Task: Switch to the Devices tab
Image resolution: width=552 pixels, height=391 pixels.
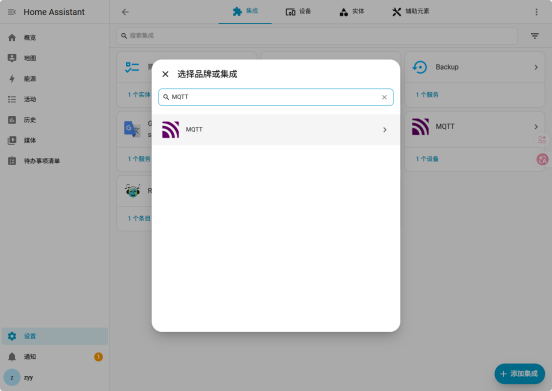Action: coord(298,12)
